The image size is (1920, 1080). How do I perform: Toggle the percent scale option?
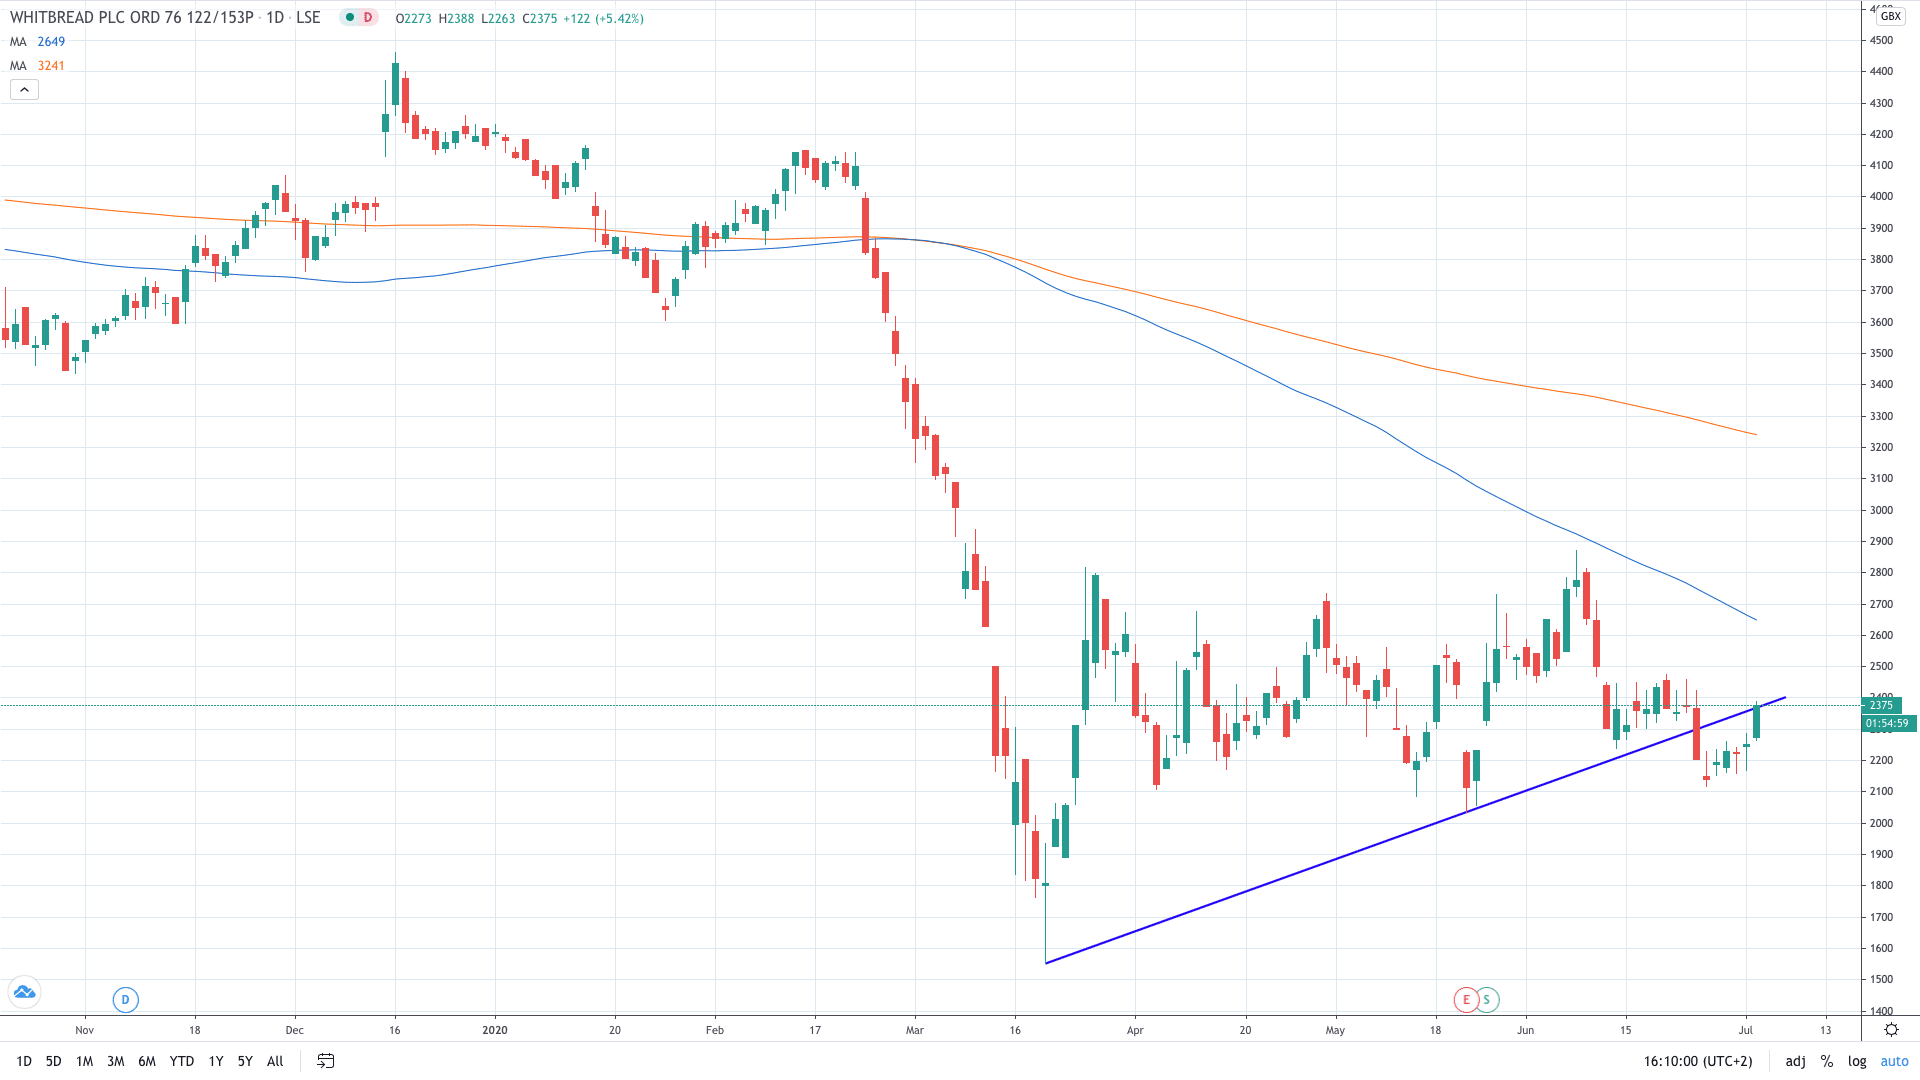[1827, 1061]
